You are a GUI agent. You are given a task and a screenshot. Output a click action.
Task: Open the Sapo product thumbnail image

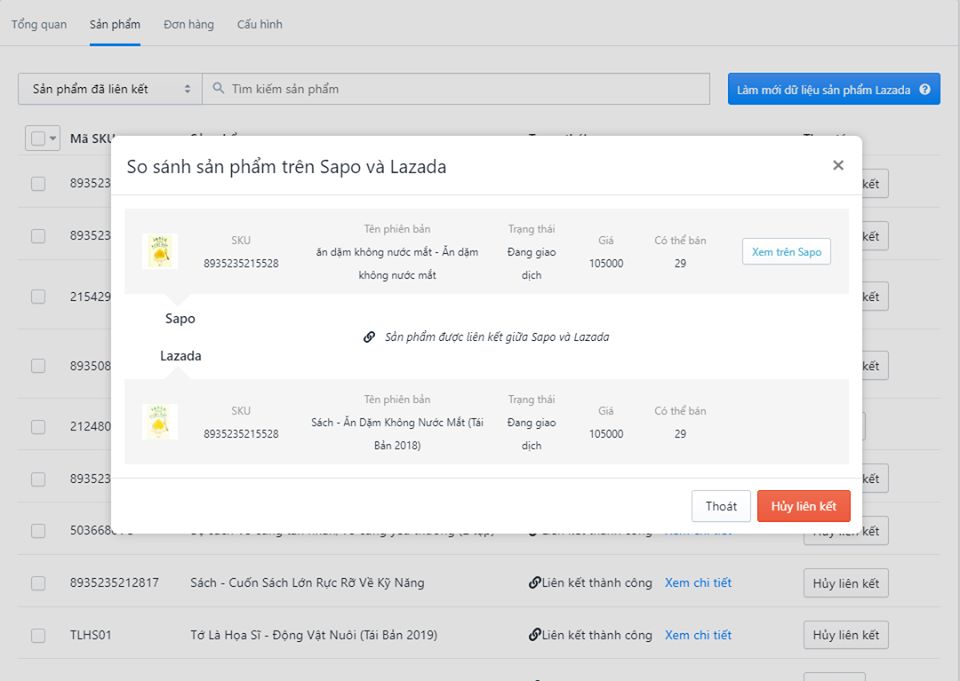[160, 251]
